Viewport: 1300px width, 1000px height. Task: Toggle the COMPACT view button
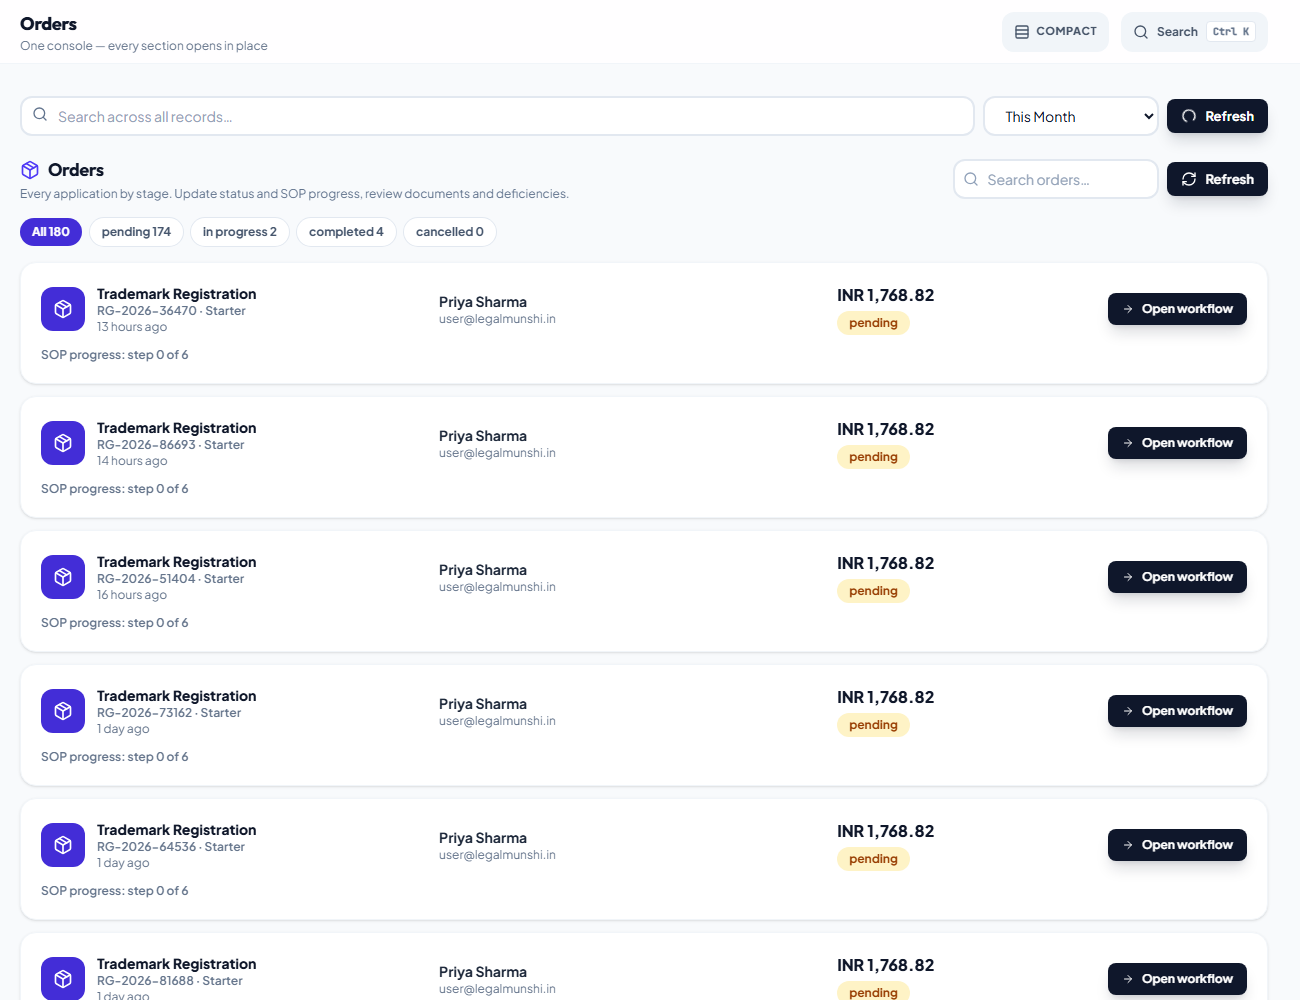pyautogui.click(x=1055, y=32)
